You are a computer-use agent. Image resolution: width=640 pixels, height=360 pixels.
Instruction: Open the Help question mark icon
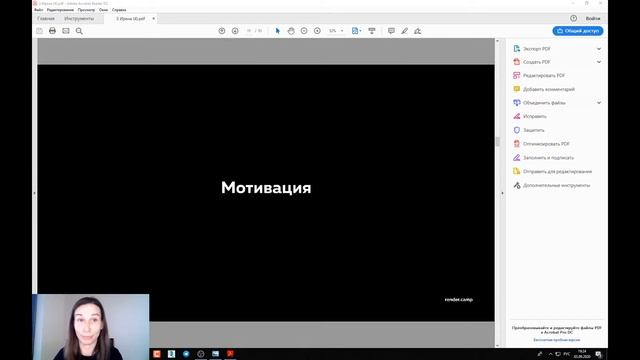tap(573, 18)
